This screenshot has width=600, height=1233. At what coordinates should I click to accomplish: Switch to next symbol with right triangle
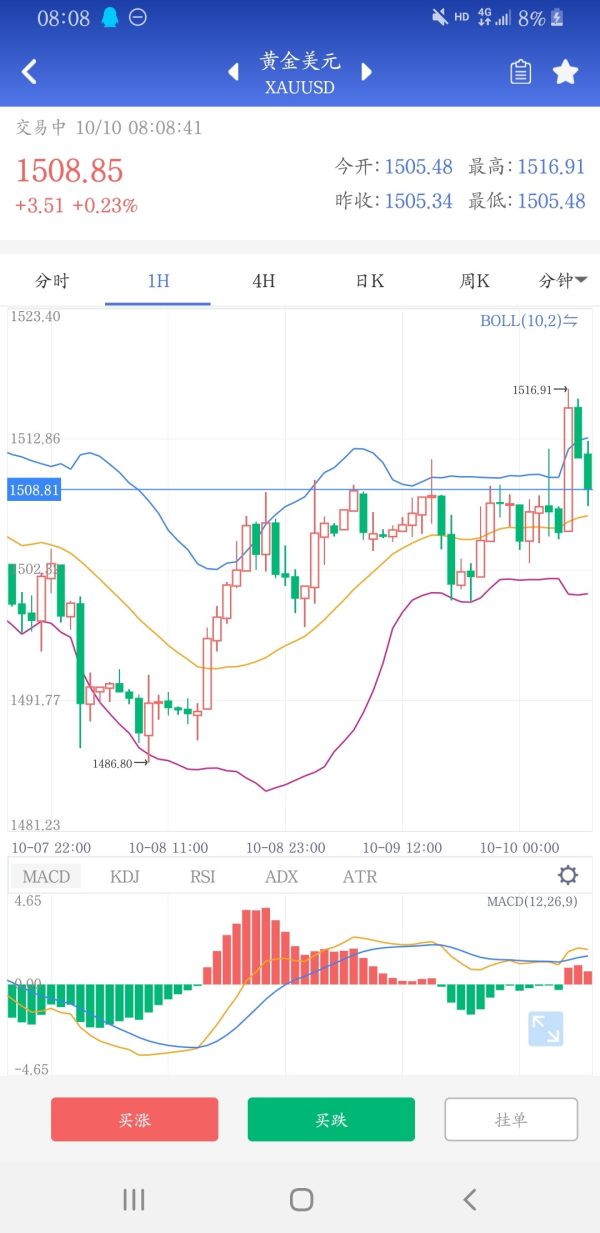point(366,72)
